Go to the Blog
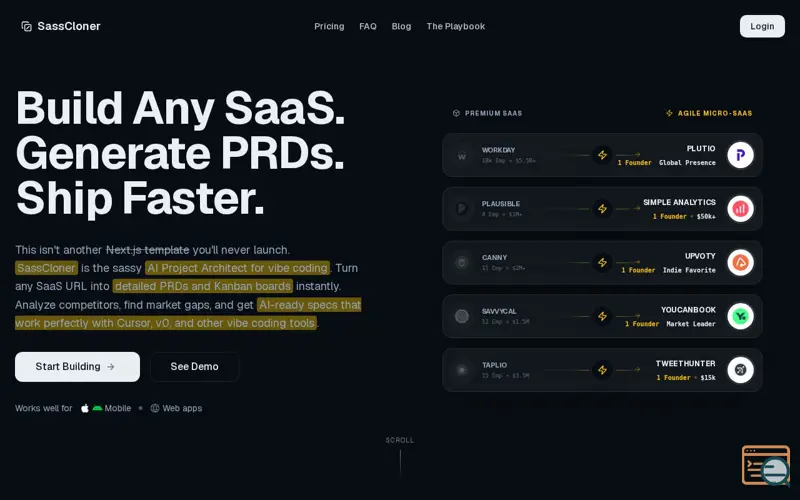The height and width of the screenshot is (500, 800). [x=402, y=26]
